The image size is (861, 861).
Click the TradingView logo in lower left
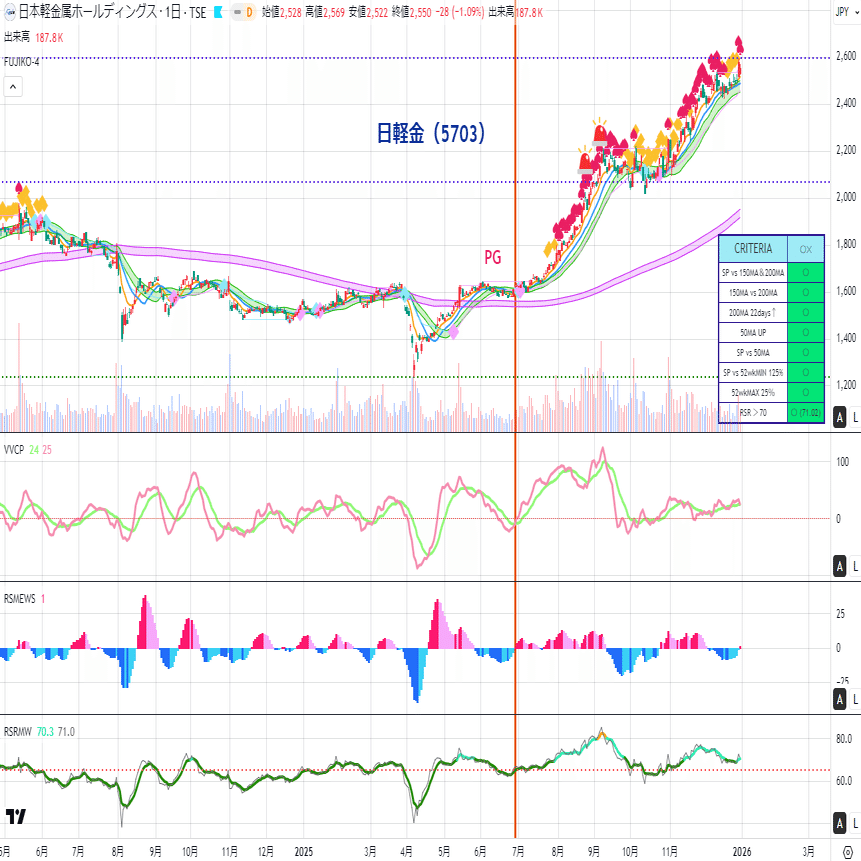pos(16,816)
